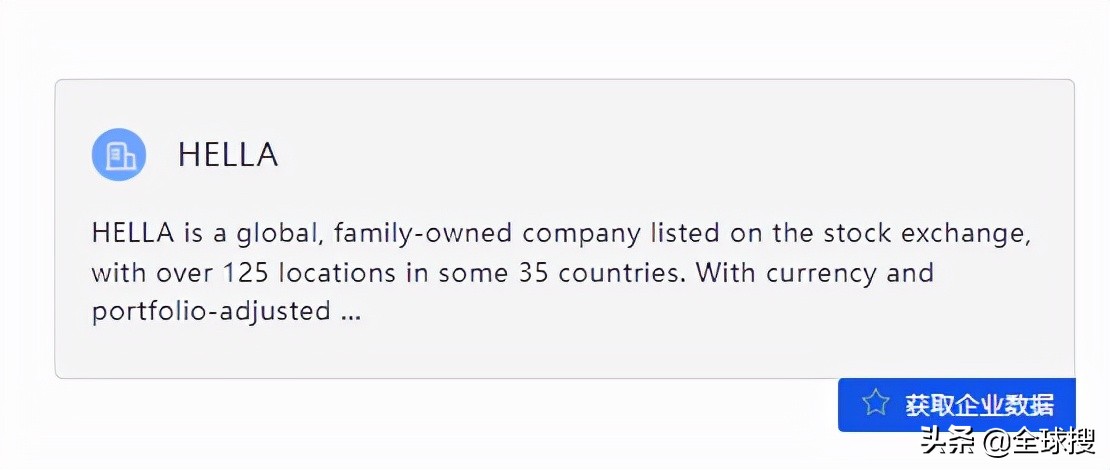The height and width of the screenshot is (470, 1110).
Task: Click the "portfolio-adjusted" text on the last line
Action: tap(211, 312)
